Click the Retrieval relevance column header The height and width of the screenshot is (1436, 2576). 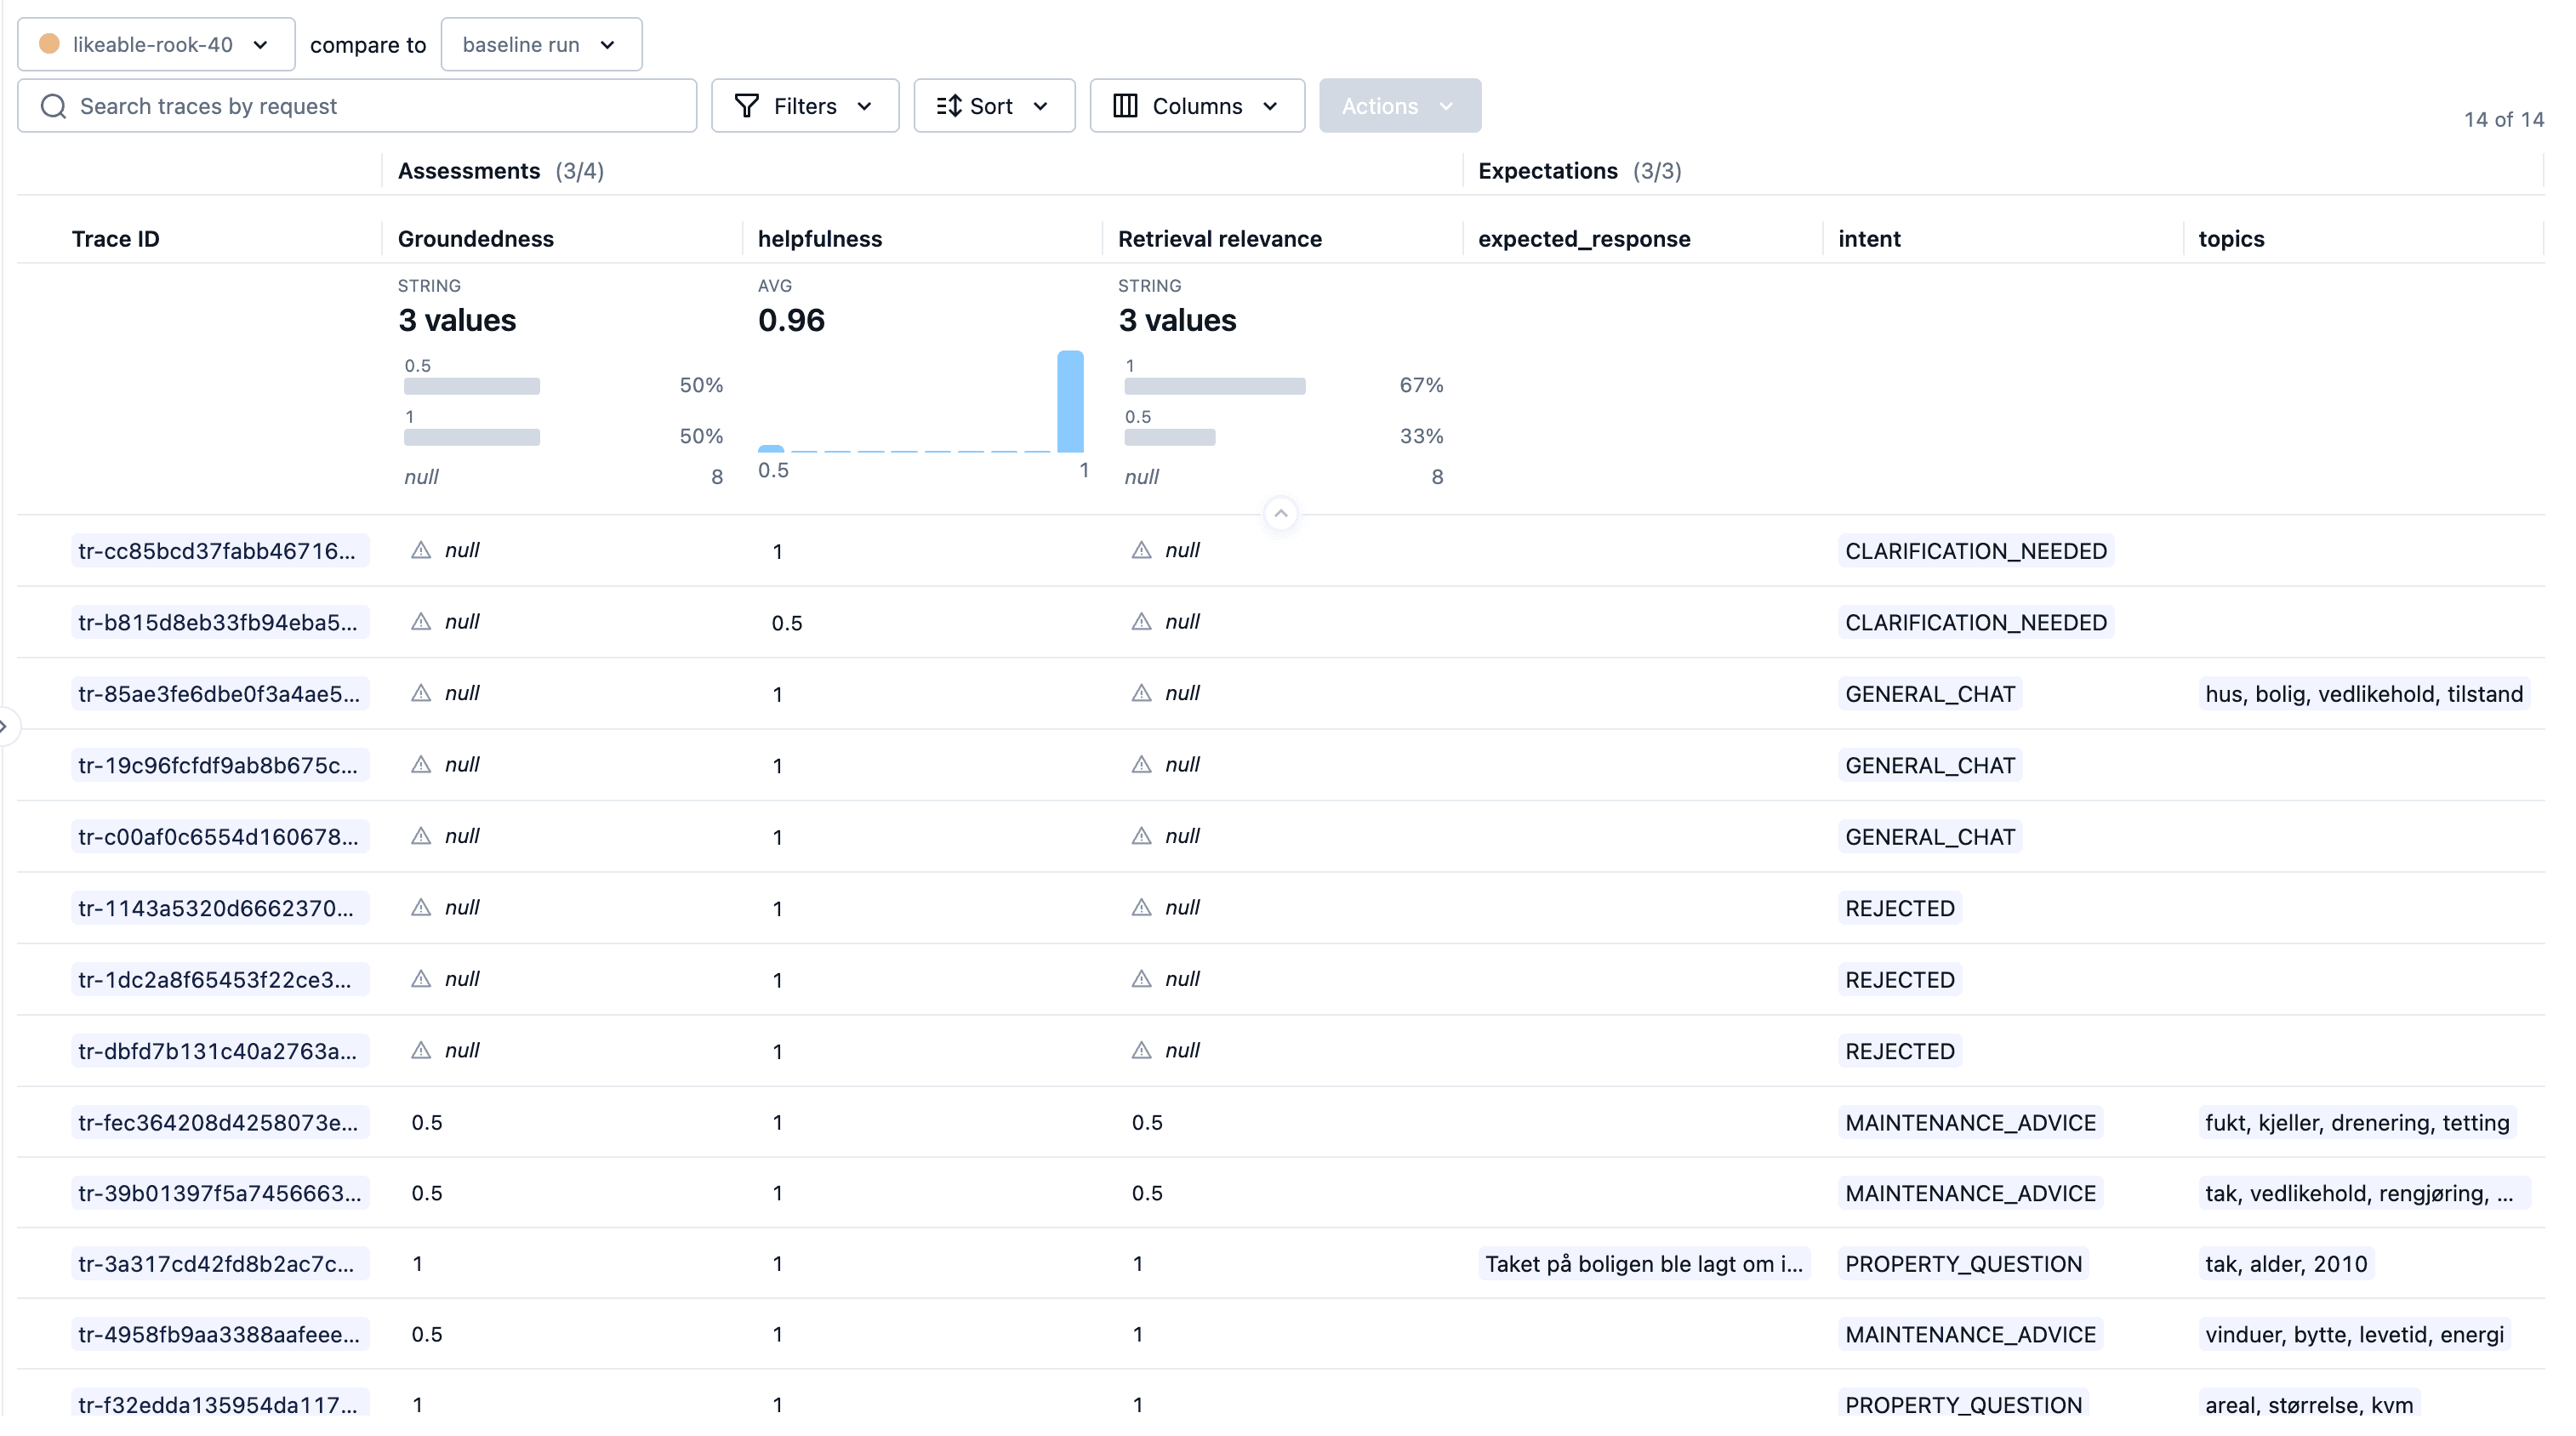click(1220, 239)
